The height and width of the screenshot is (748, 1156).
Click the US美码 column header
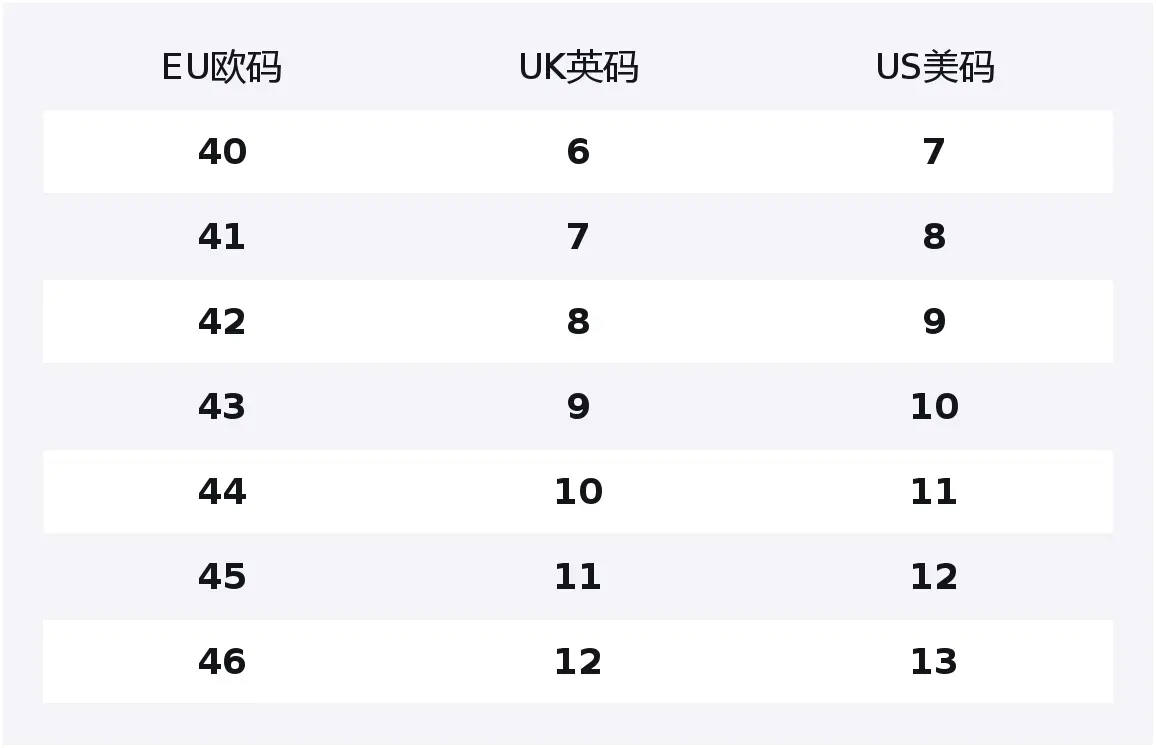pos(935,67)
